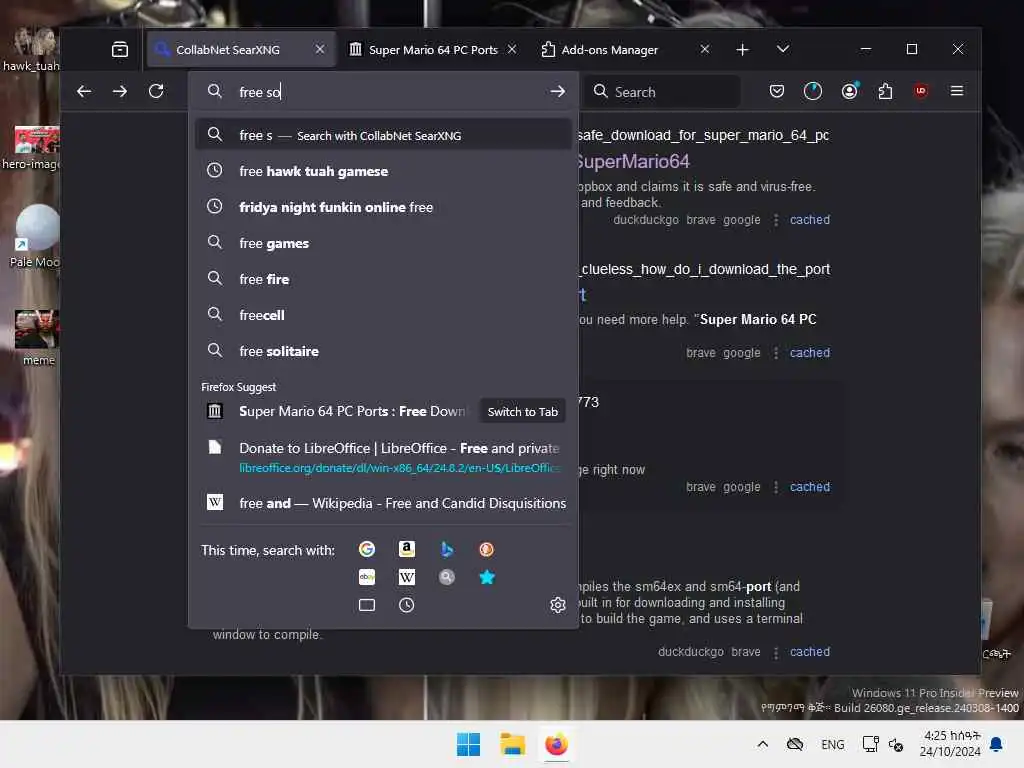Search this time in browsing history
Image resolution: width=1024 pixels, height=768 pixels.
406,605
